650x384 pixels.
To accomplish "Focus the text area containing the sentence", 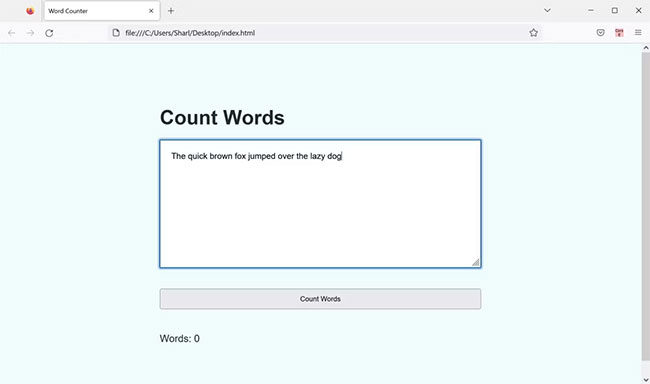I will (320, 204).
